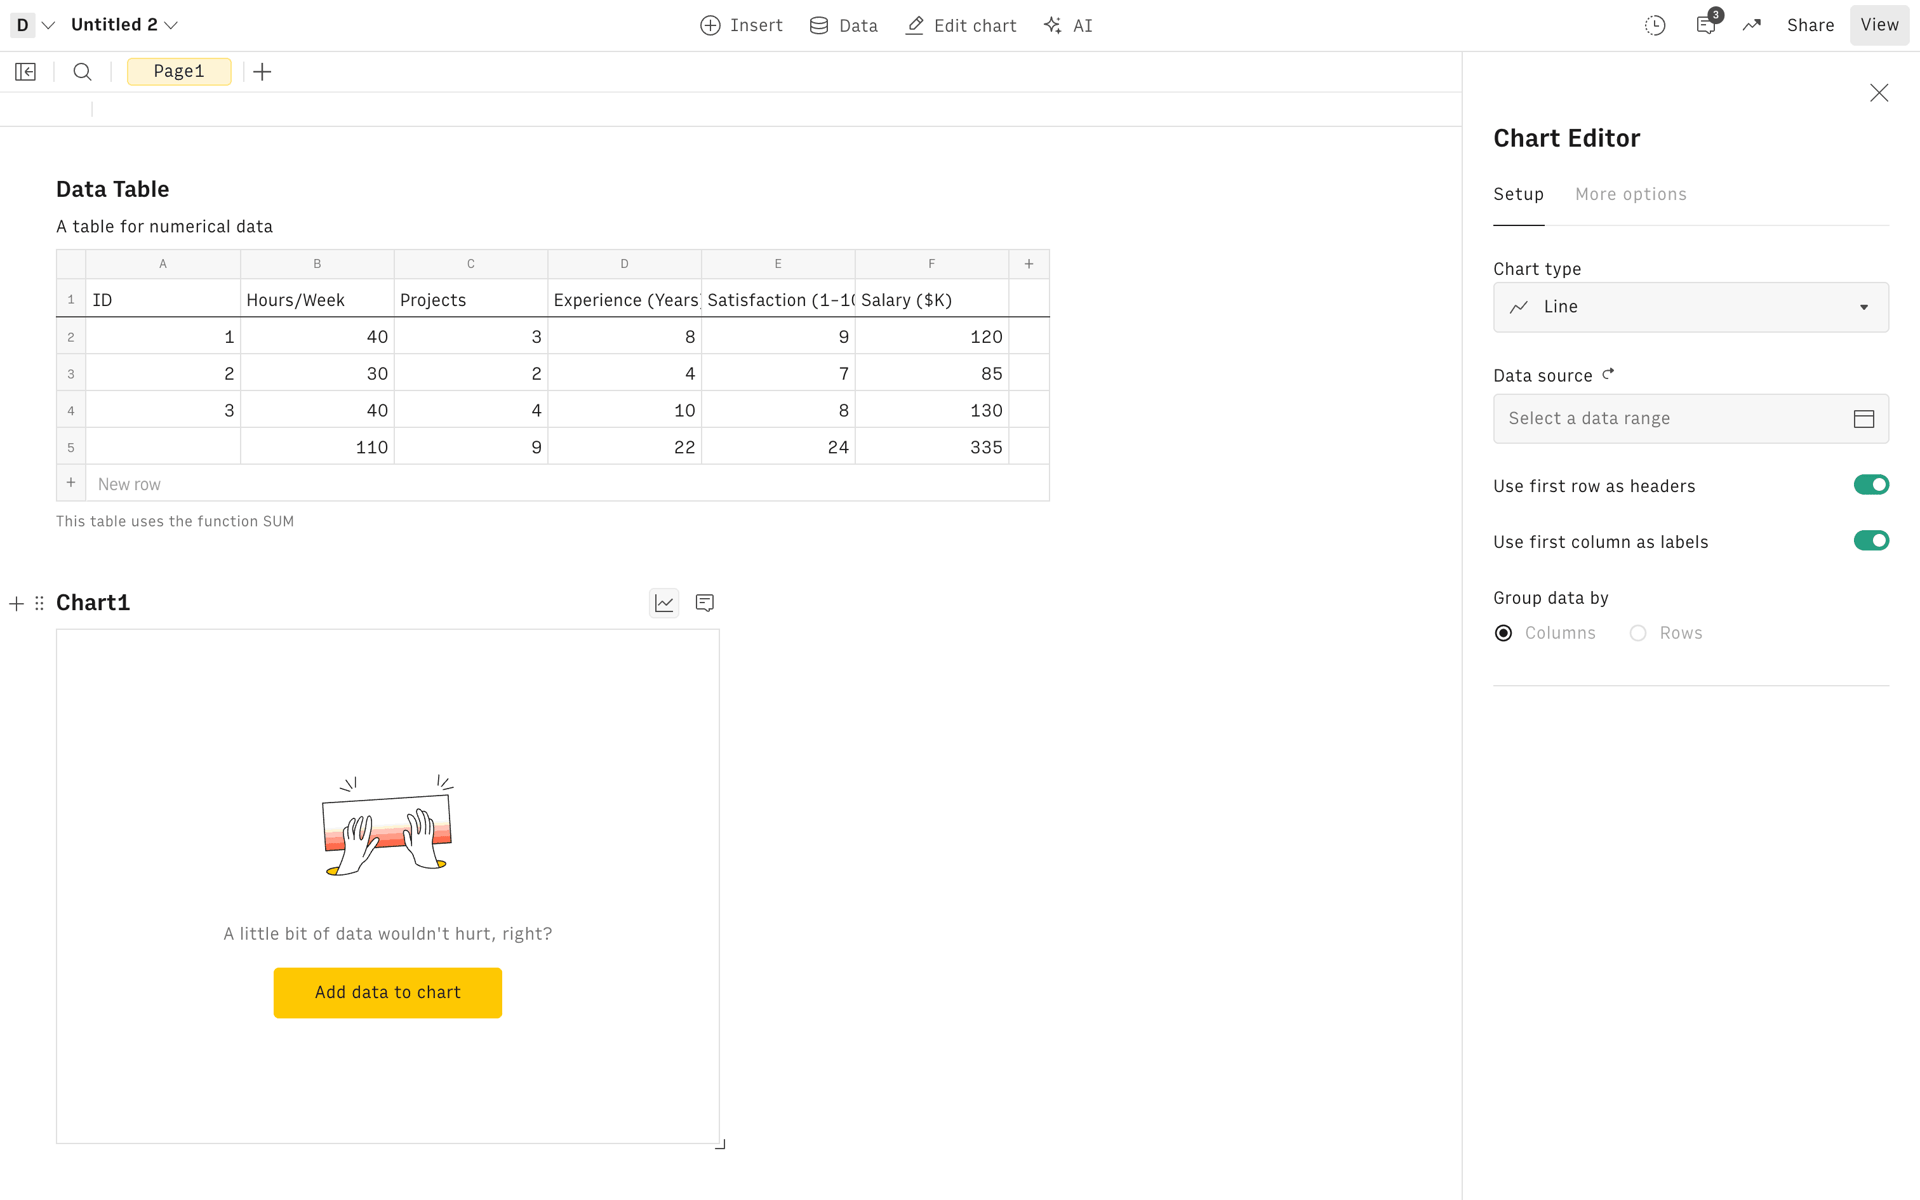Viewport: 1920px width, 1200px height.
Task: Click Add data to chart button
Action: pos(388,993)
